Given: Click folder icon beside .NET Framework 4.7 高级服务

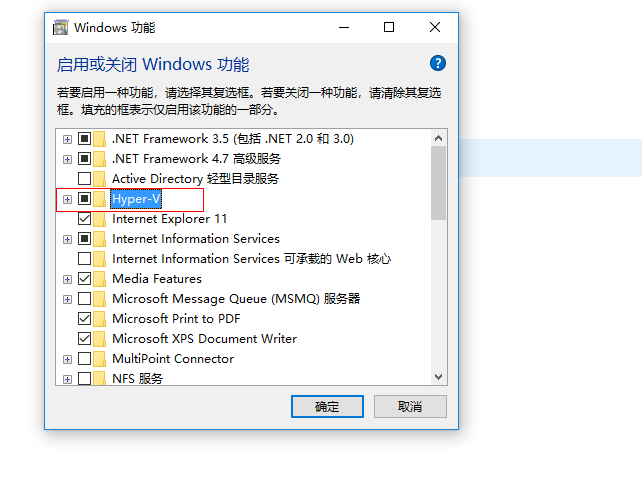Looking at the screenshot, I should (99, 159).
